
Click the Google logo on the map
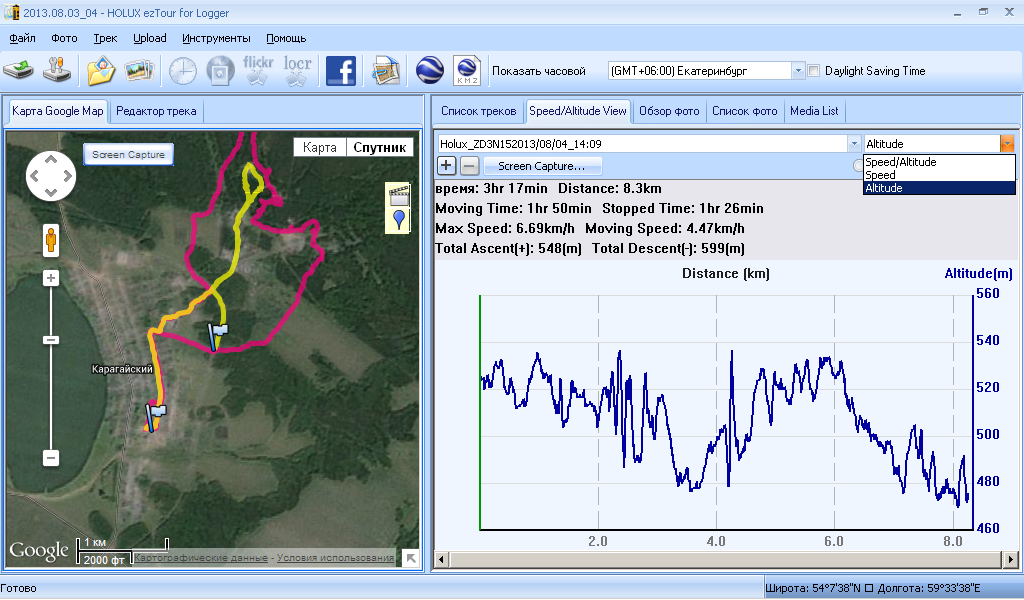pos(39,551)
